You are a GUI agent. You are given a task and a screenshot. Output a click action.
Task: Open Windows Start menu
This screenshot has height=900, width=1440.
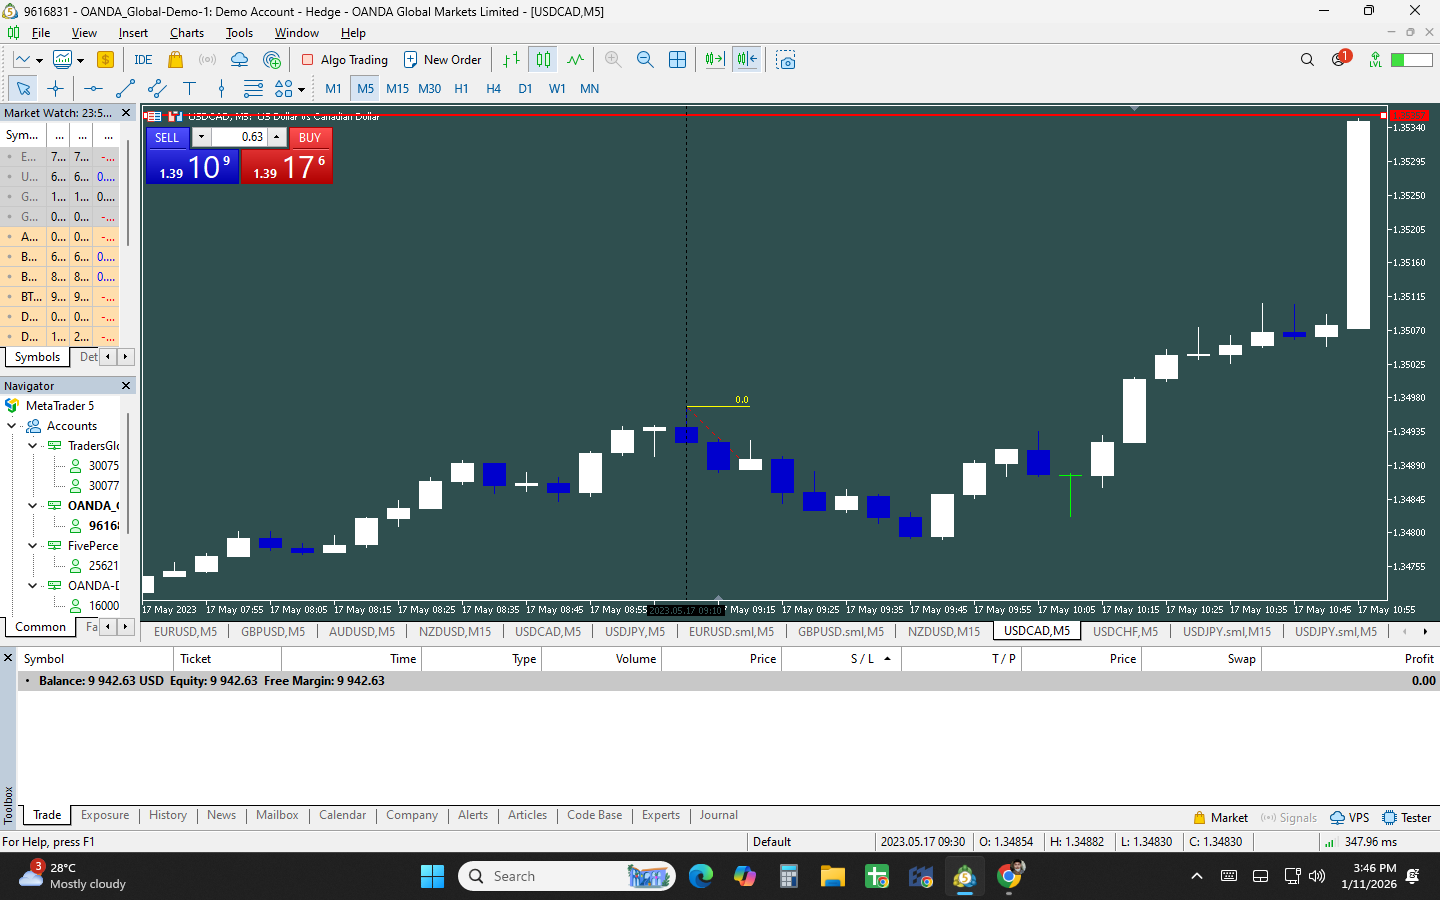pyautogui.click(x=432, y=877)
